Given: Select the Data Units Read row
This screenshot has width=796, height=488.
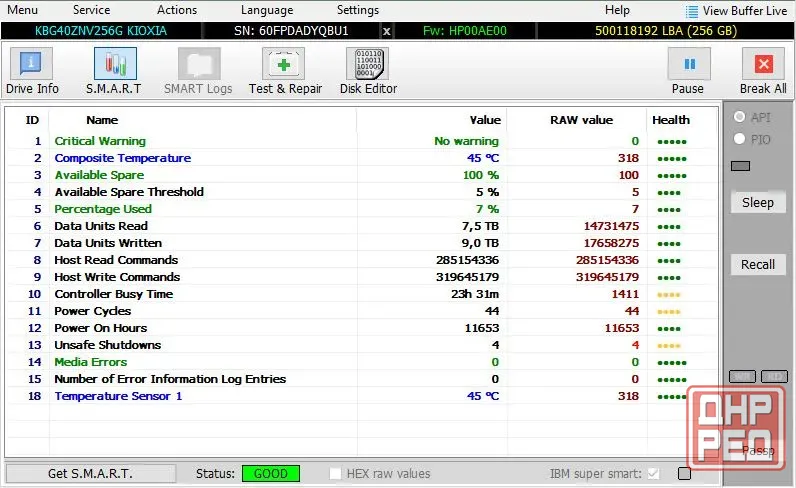Looking at the screenshot, I should pos(361,226).
